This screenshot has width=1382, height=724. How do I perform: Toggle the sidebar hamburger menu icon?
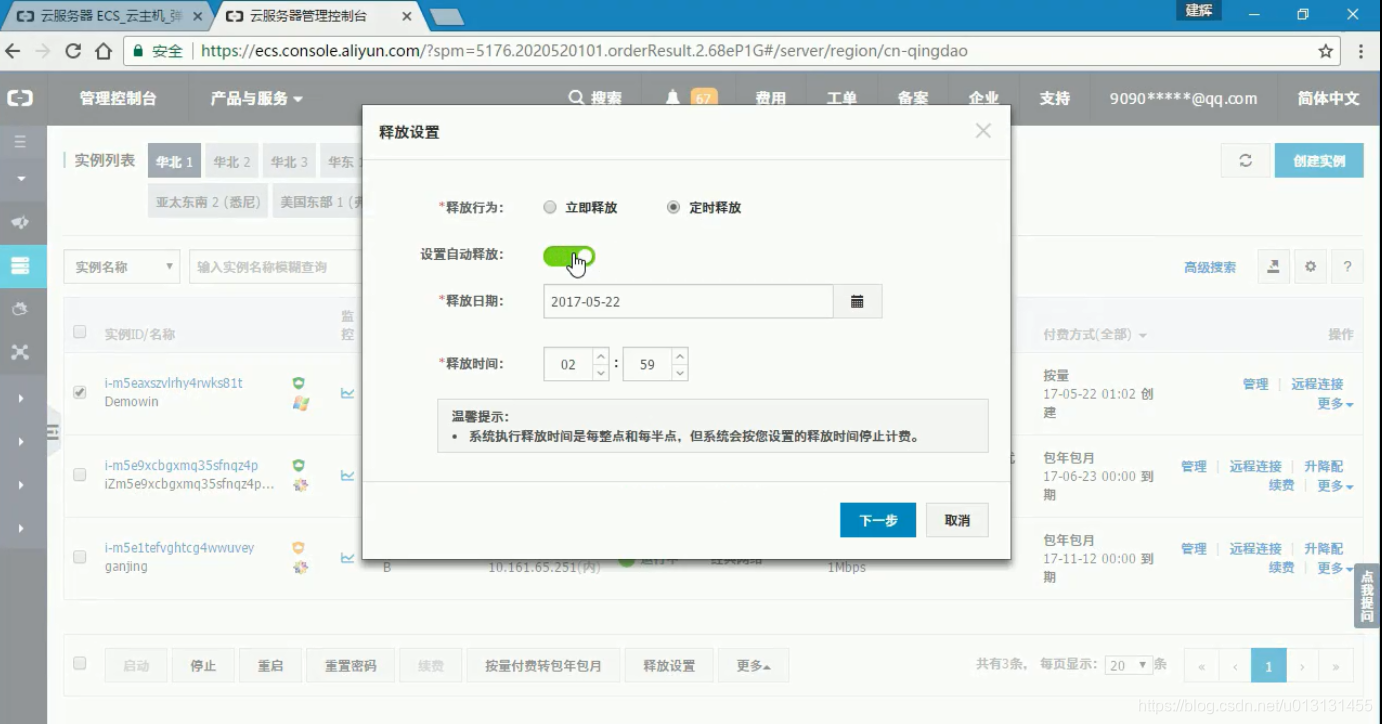20,142
